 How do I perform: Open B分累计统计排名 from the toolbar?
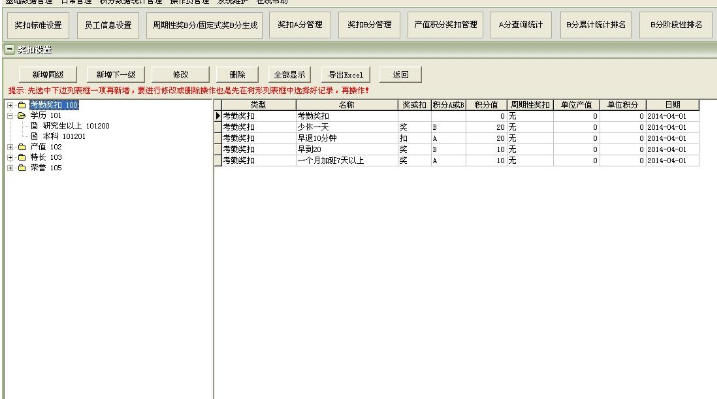coord(596,25)
